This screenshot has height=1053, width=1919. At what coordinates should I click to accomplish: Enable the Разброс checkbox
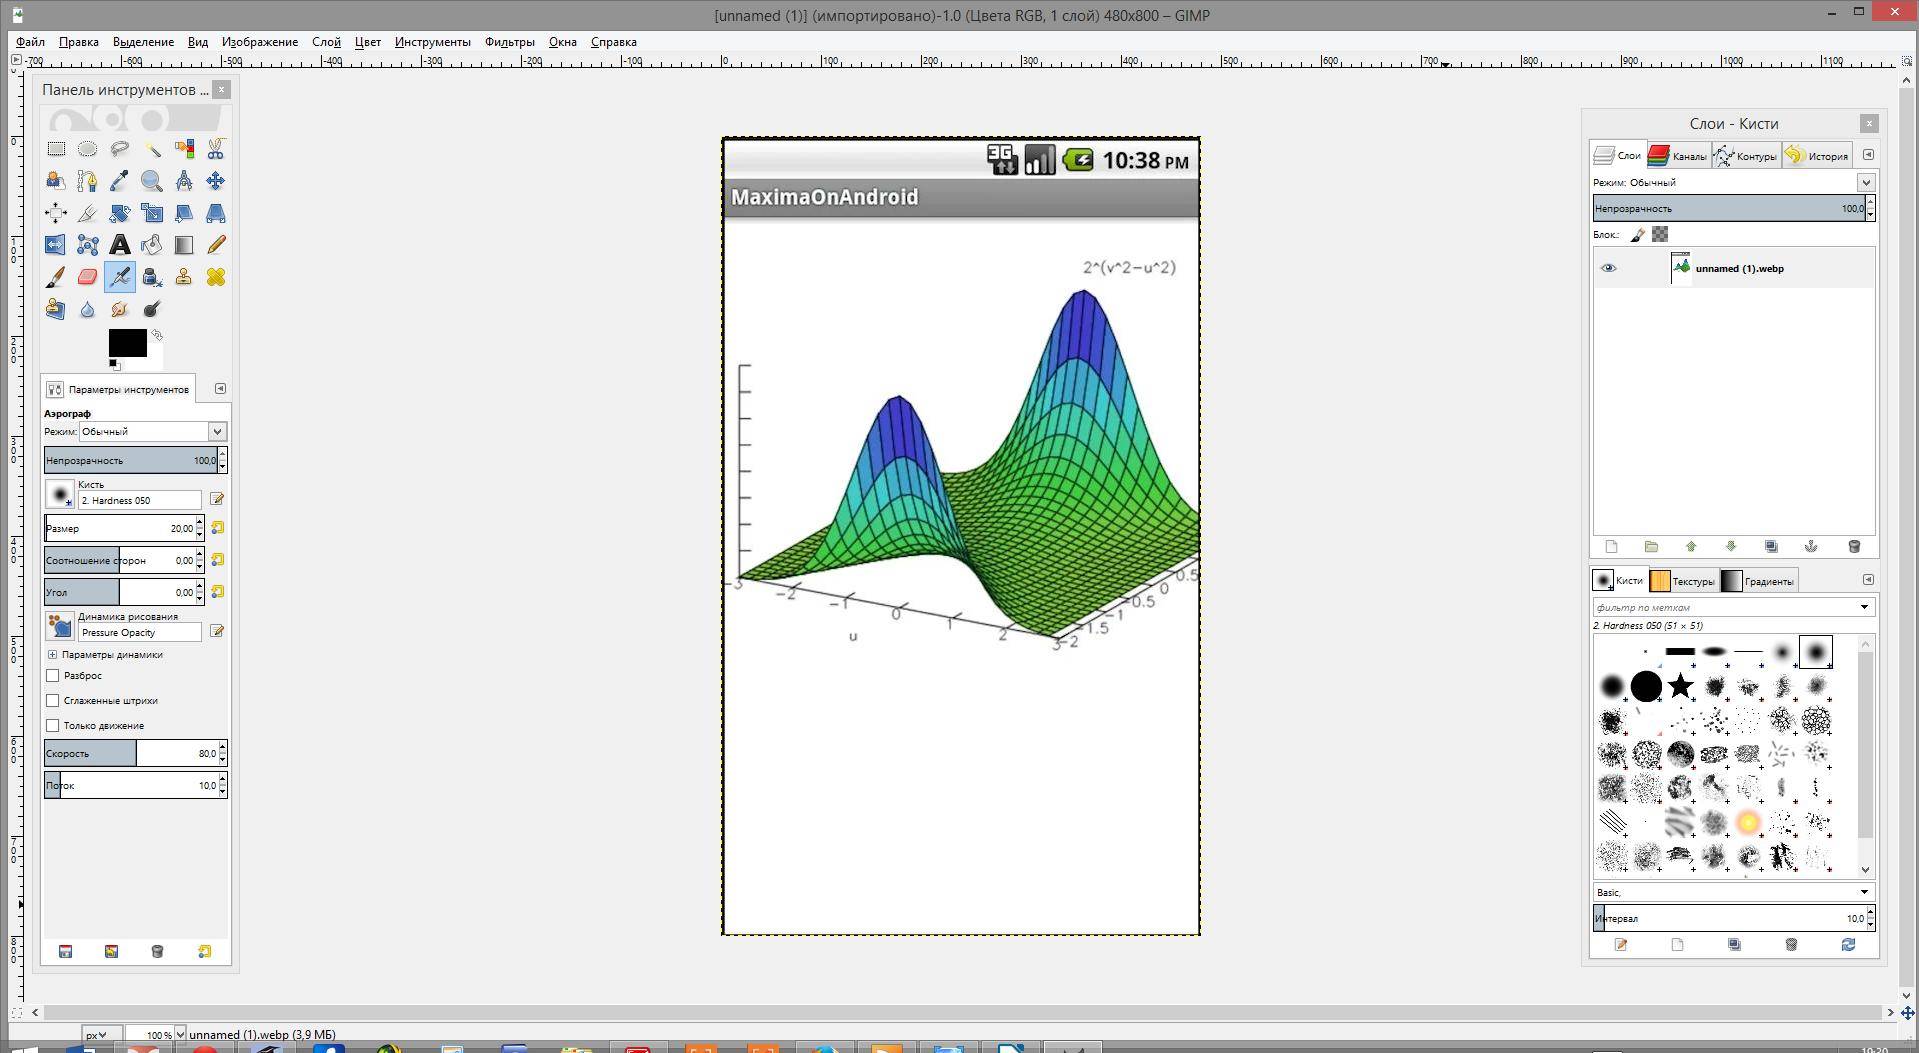53,676
